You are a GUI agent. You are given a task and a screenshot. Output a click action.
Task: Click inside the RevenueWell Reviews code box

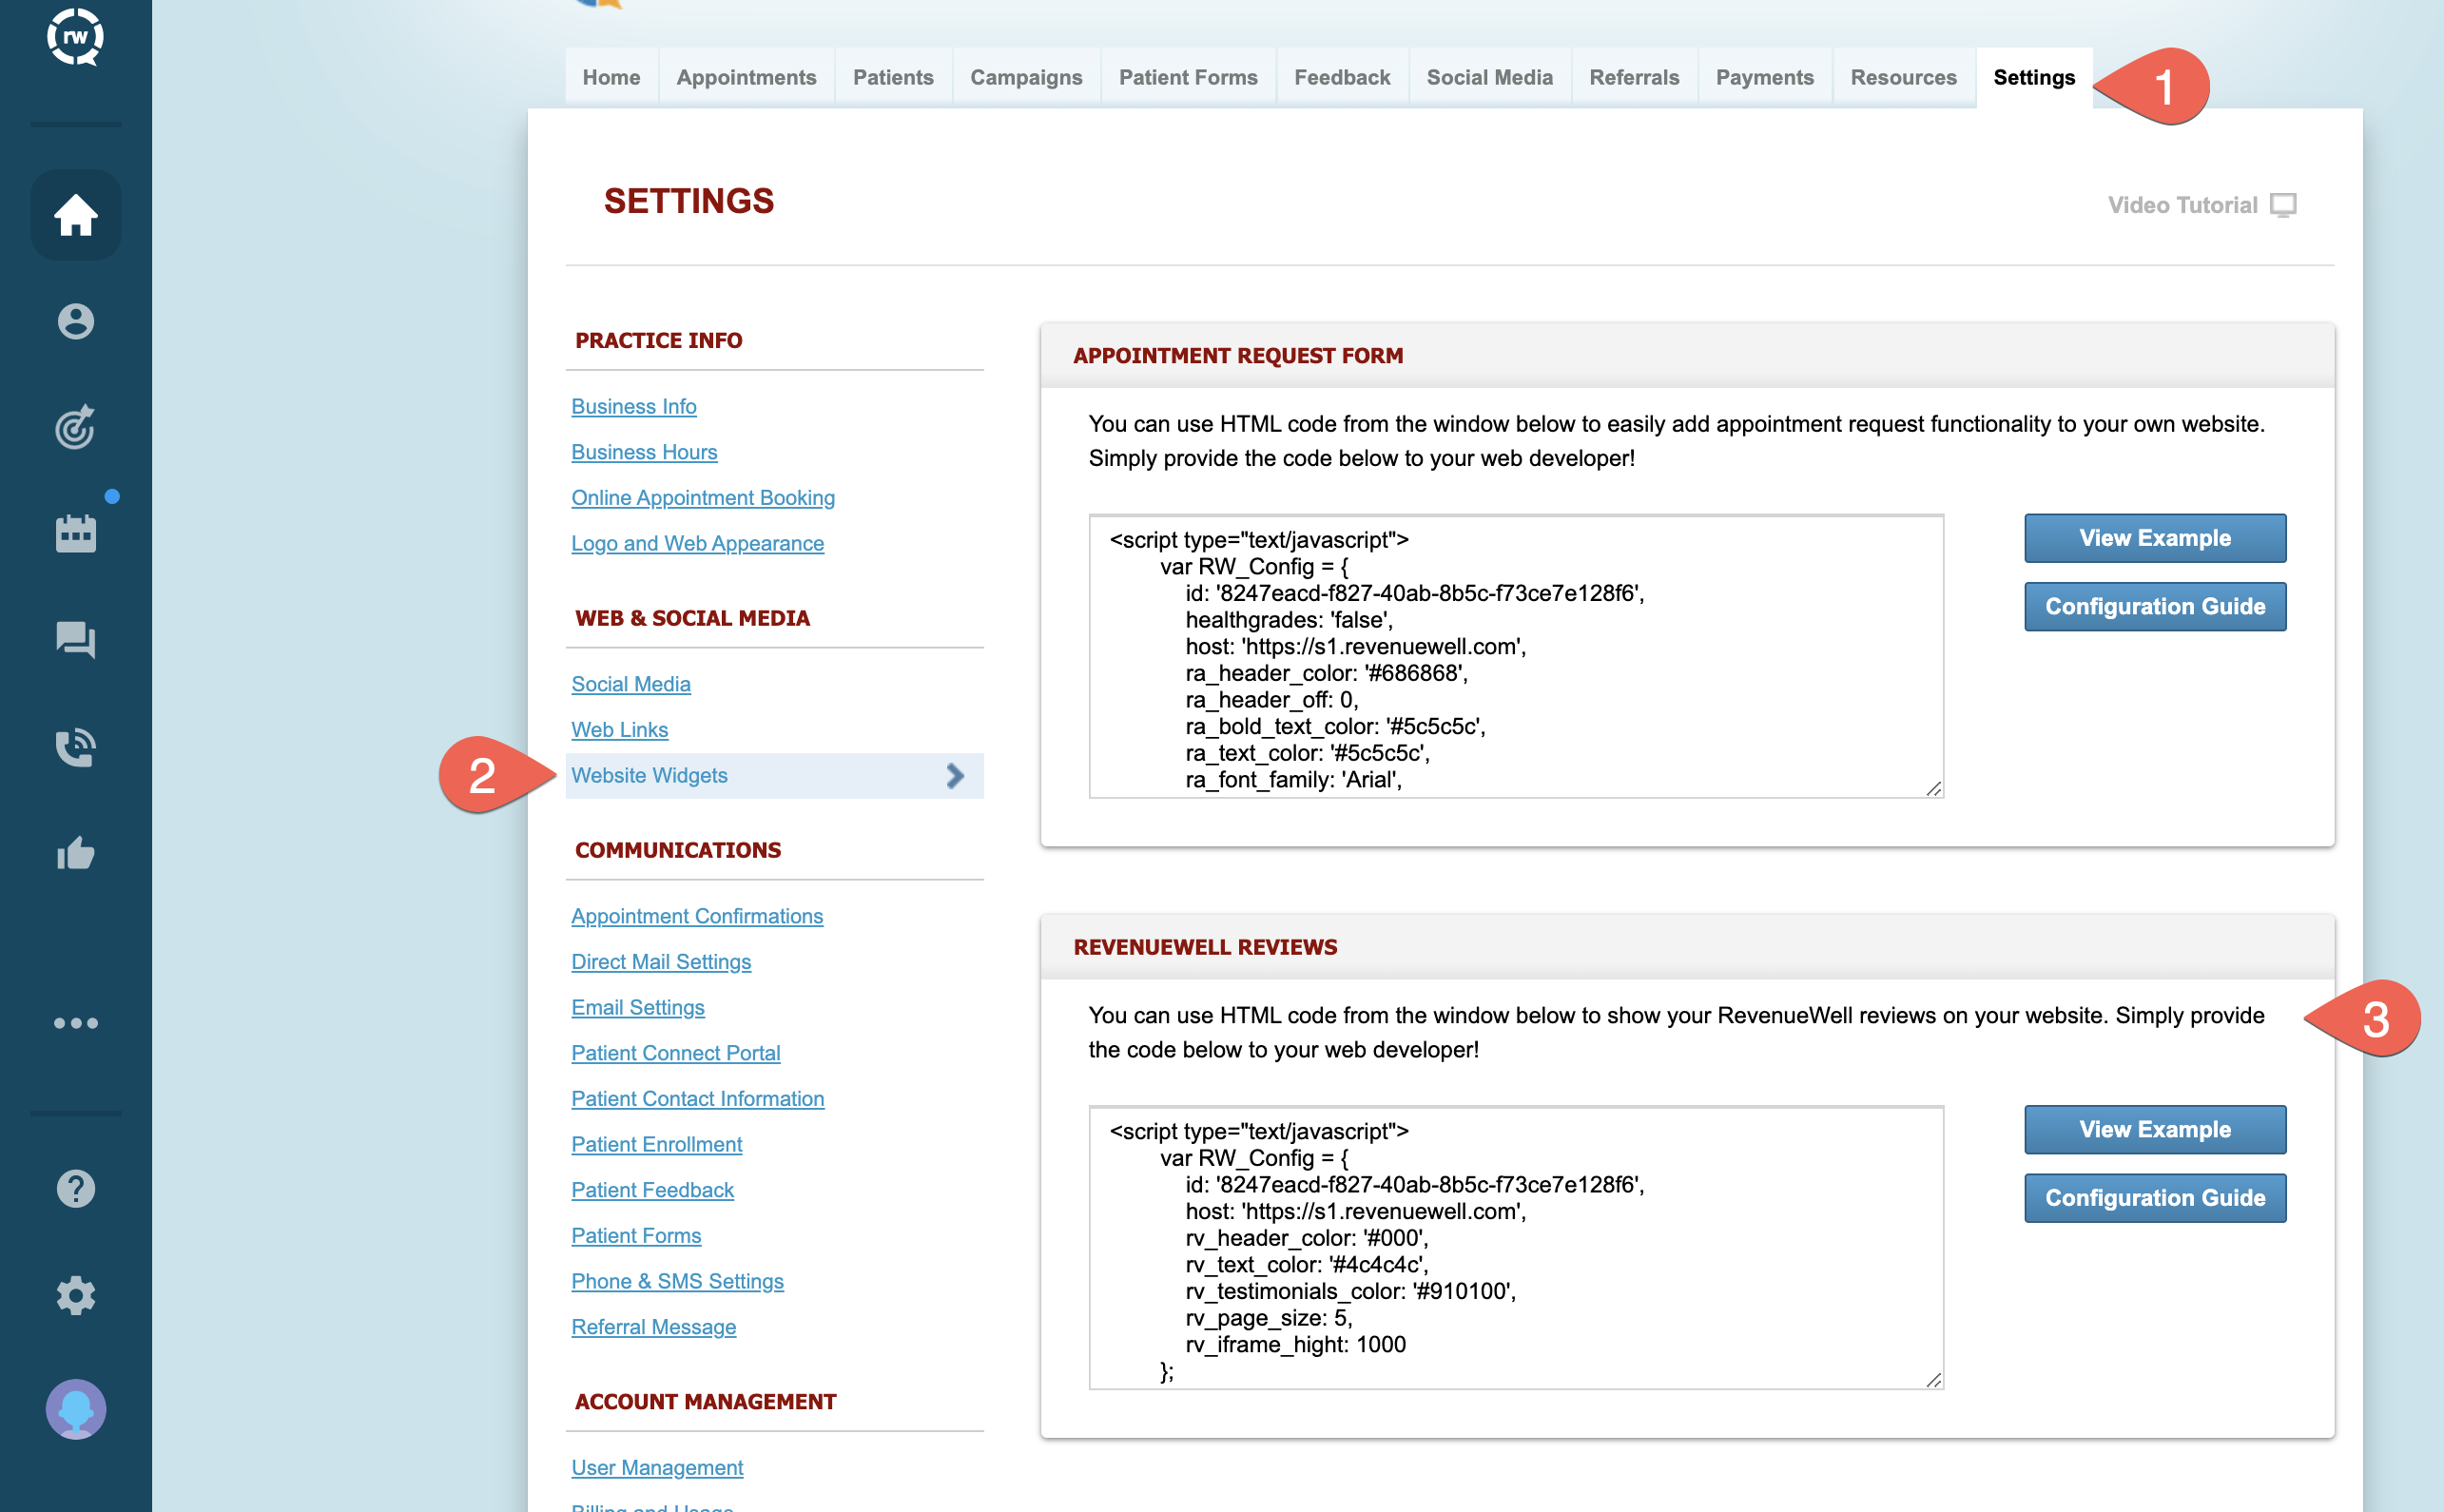coord(1515,1247)
